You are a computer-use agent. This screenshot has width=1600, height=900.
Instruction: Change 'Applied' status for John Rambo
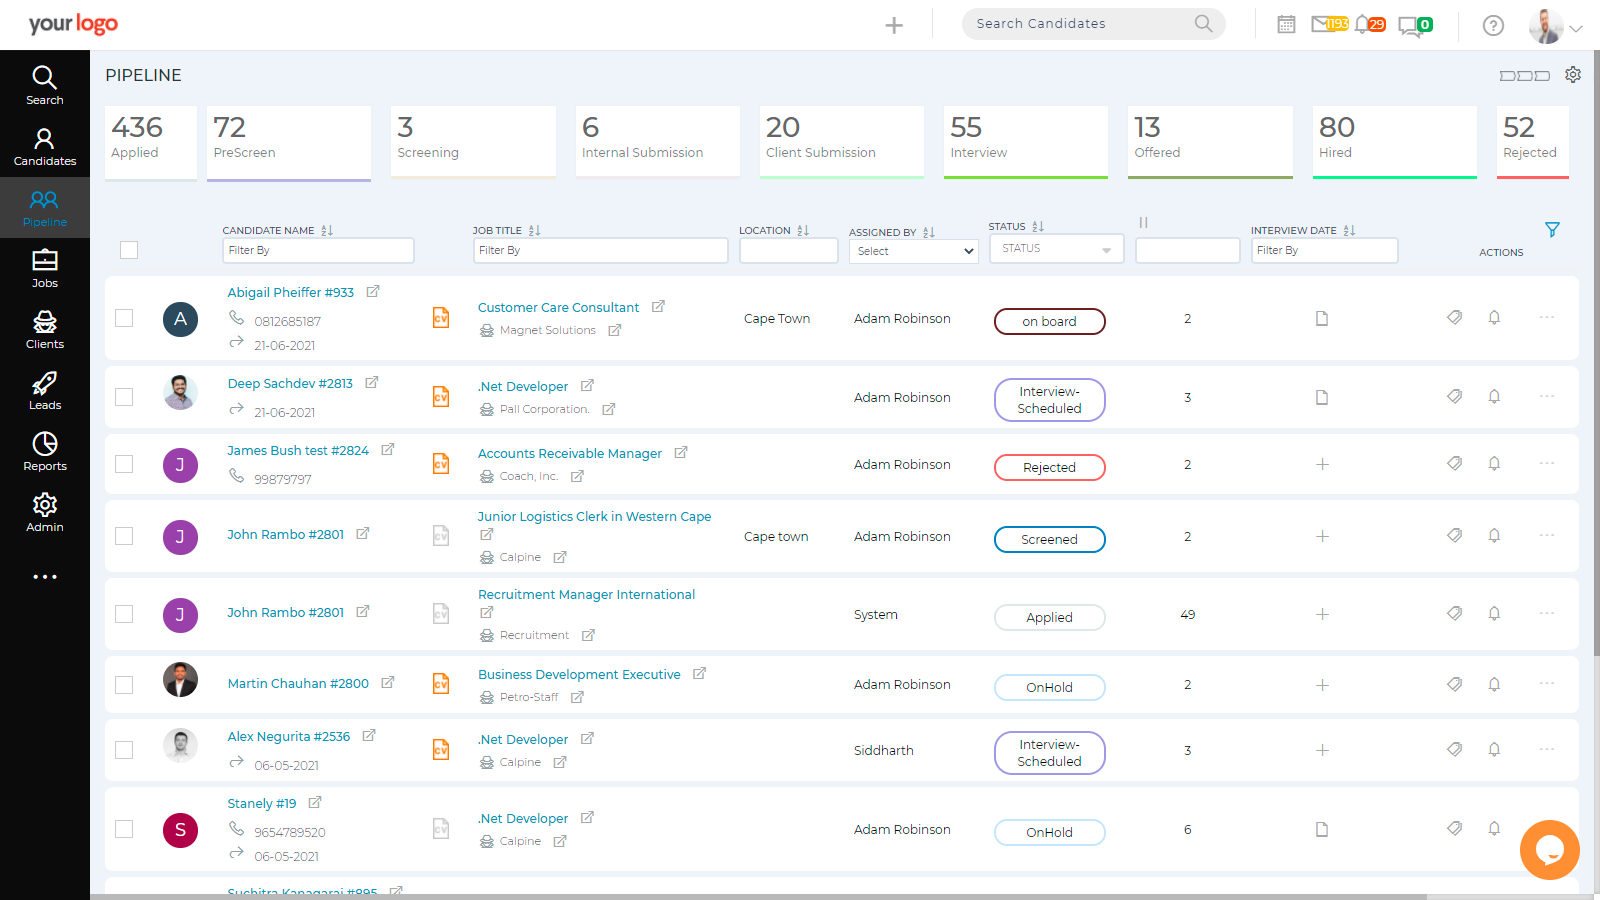pos(1049,617)
